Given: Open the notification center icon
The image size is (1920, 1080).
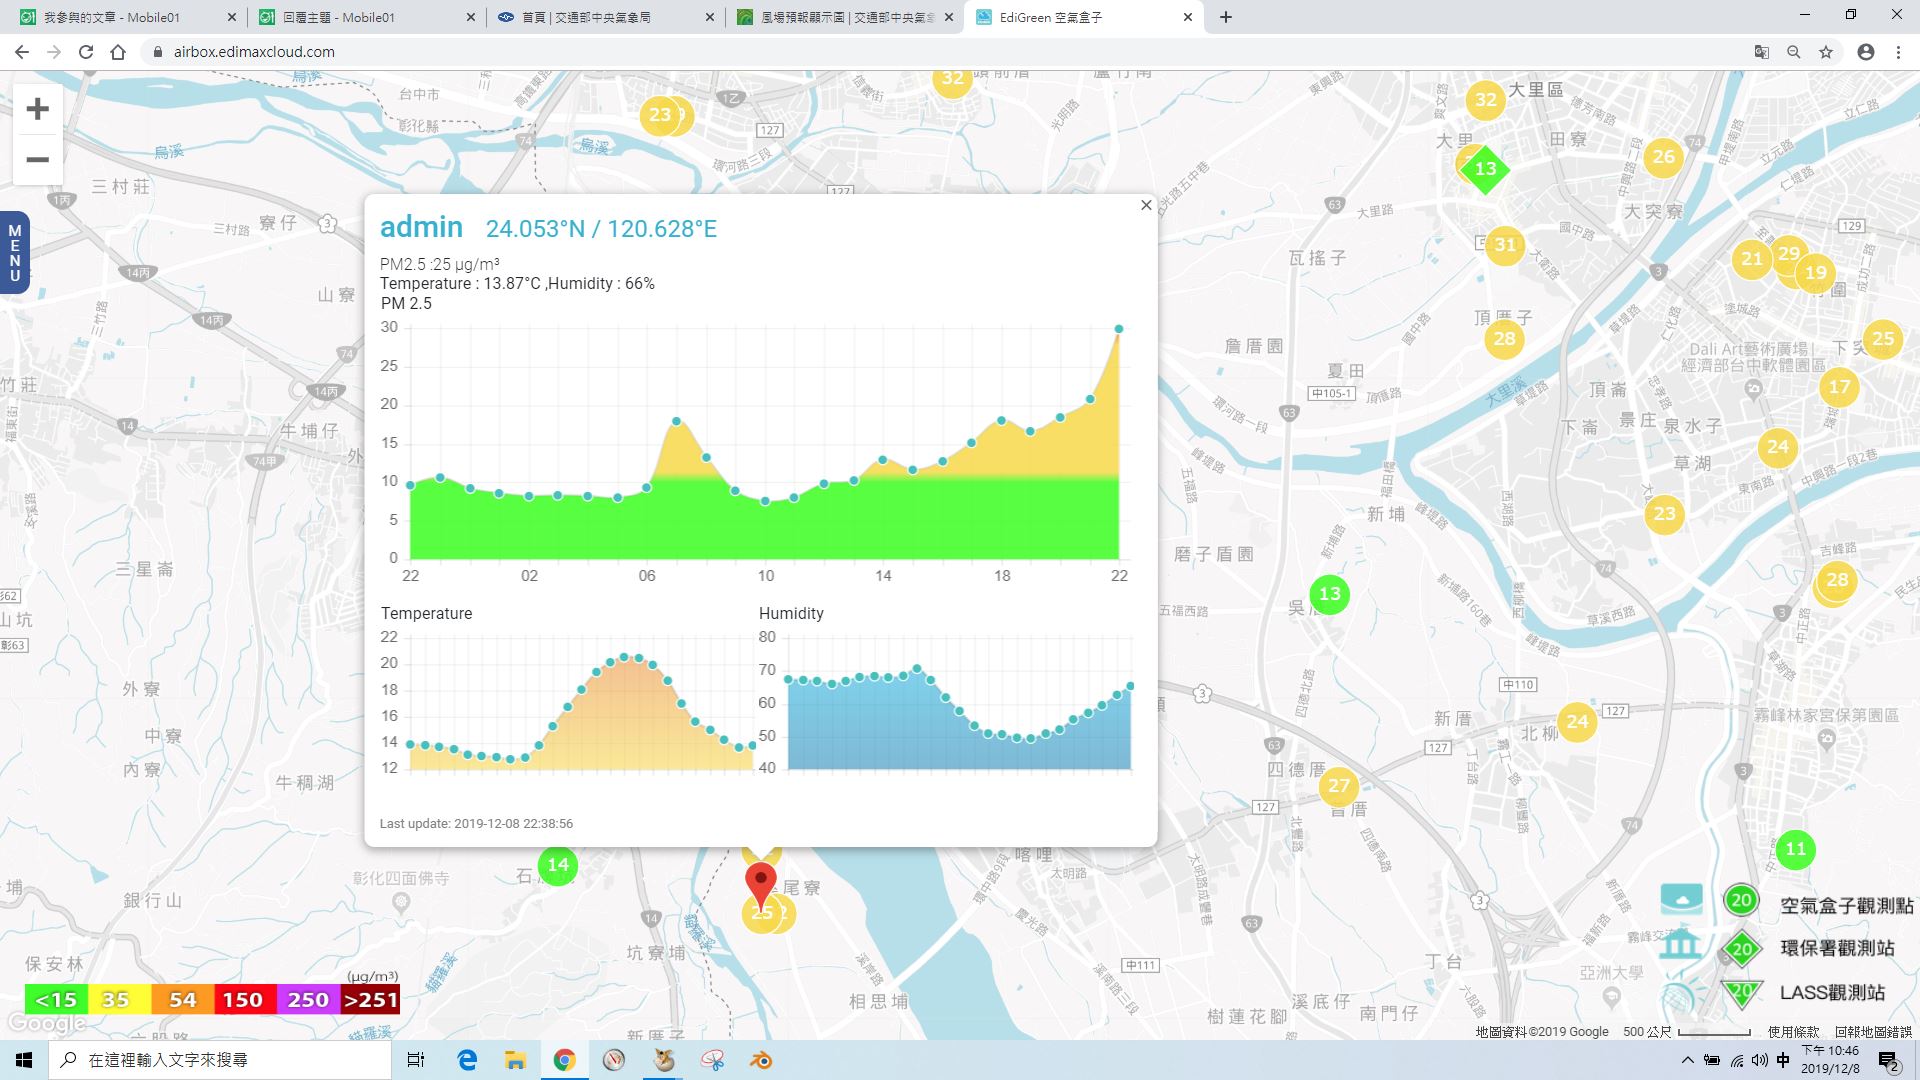Looking at the screenshot, I should [1888, 1060].
